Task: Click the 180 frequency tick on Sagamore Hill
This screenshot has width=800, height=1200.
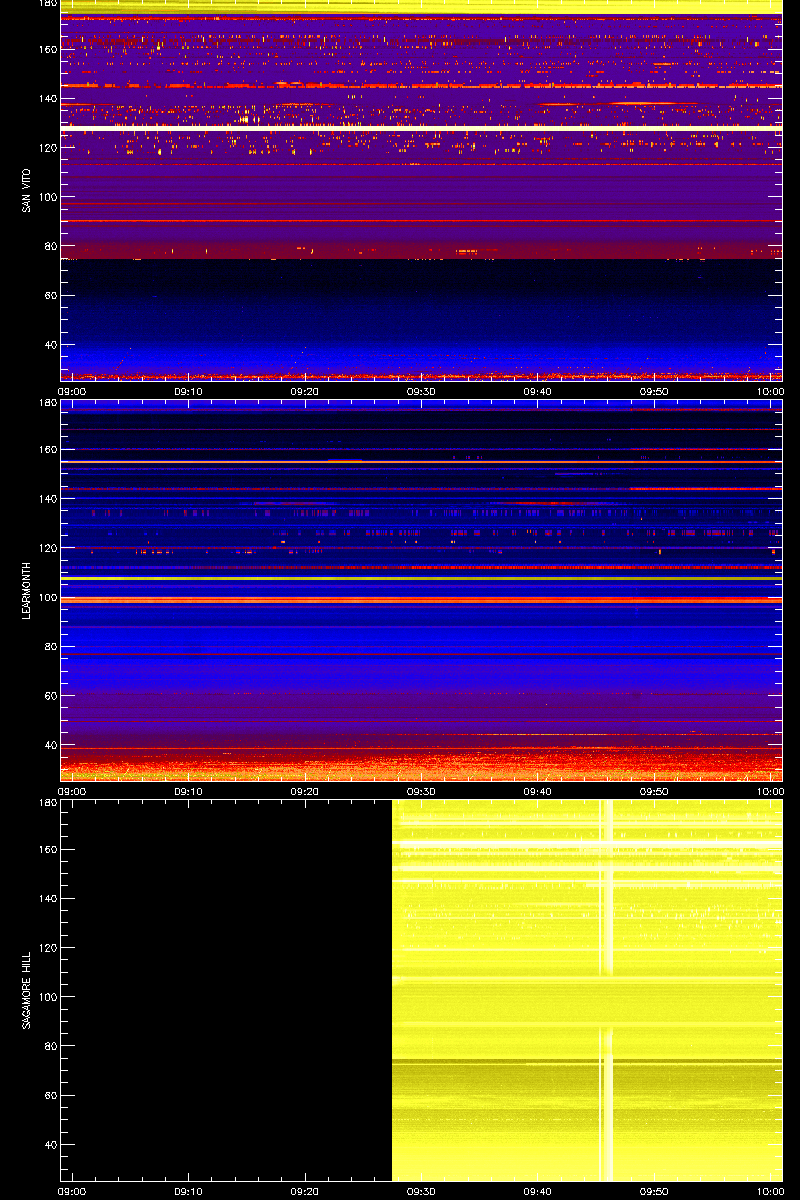Action: (47, 803)
